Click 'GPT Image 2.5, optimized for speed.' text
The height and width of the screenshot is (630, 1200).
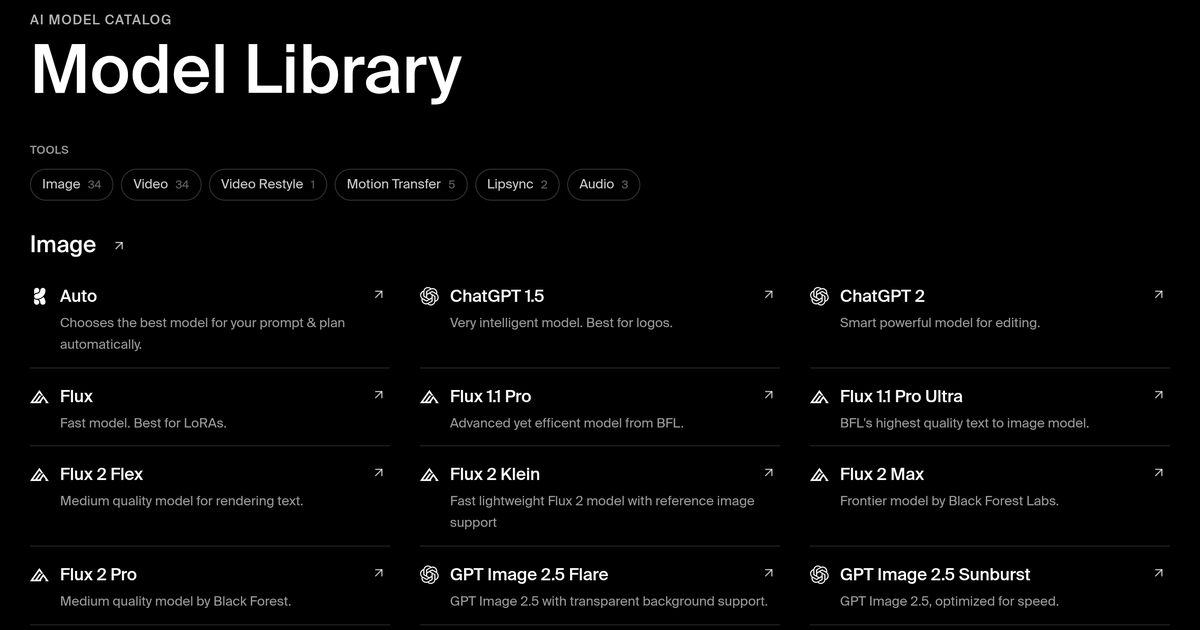(x=949, y=601)
